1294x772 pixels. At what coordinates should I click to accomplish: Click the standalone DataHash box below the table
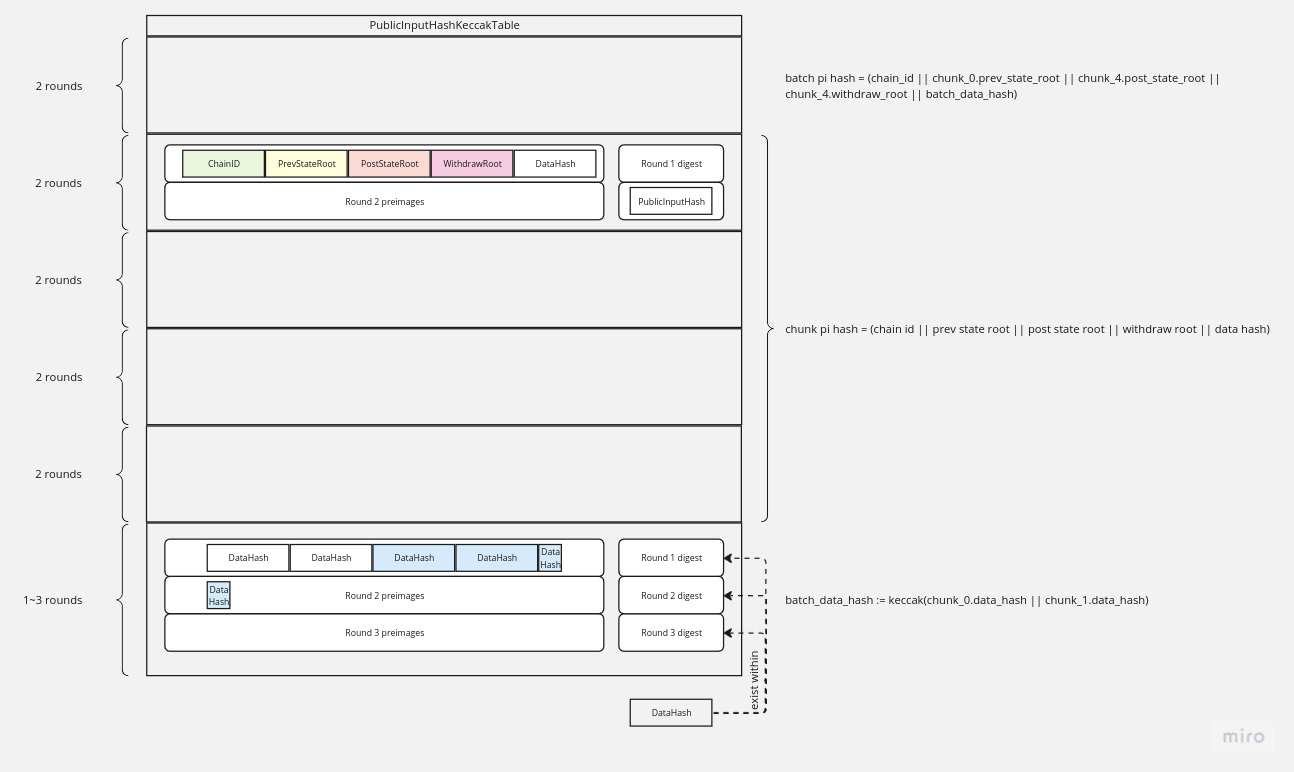pos(671,713)
